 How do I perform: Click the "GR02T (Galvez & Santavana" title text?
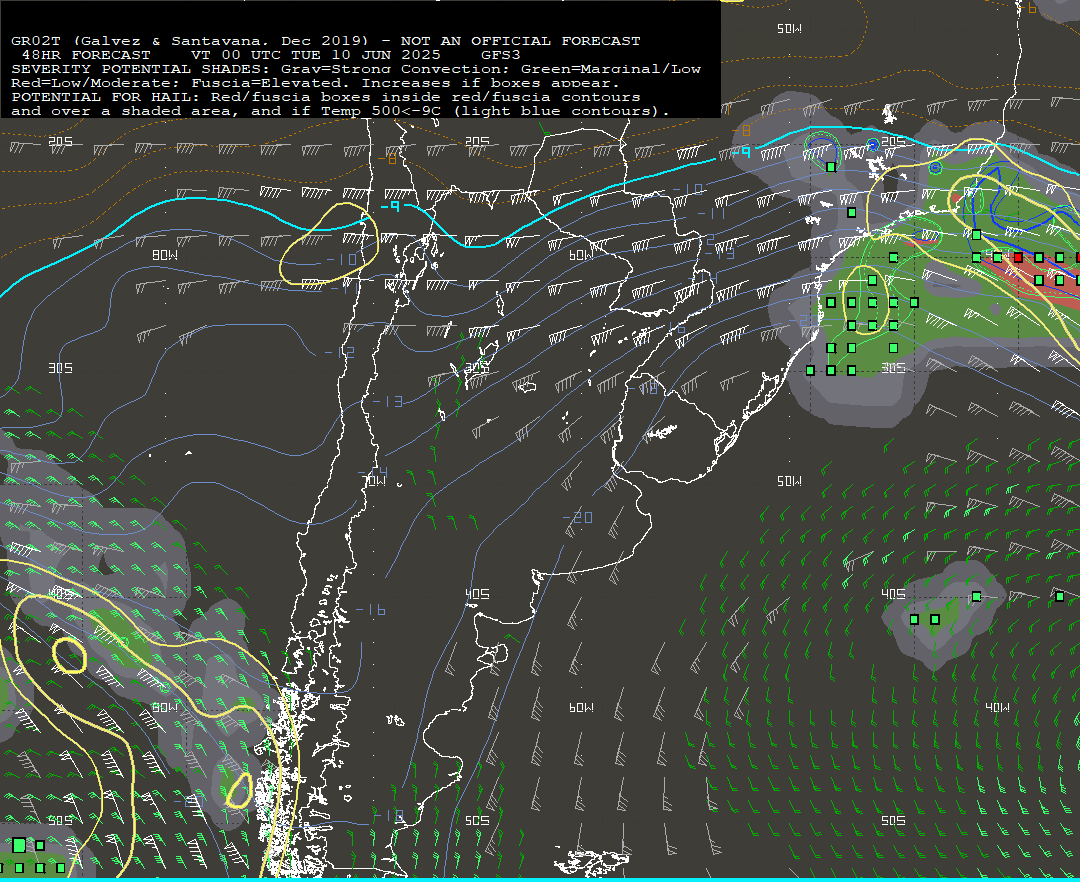pyautogui.click(x=140, y=41)
